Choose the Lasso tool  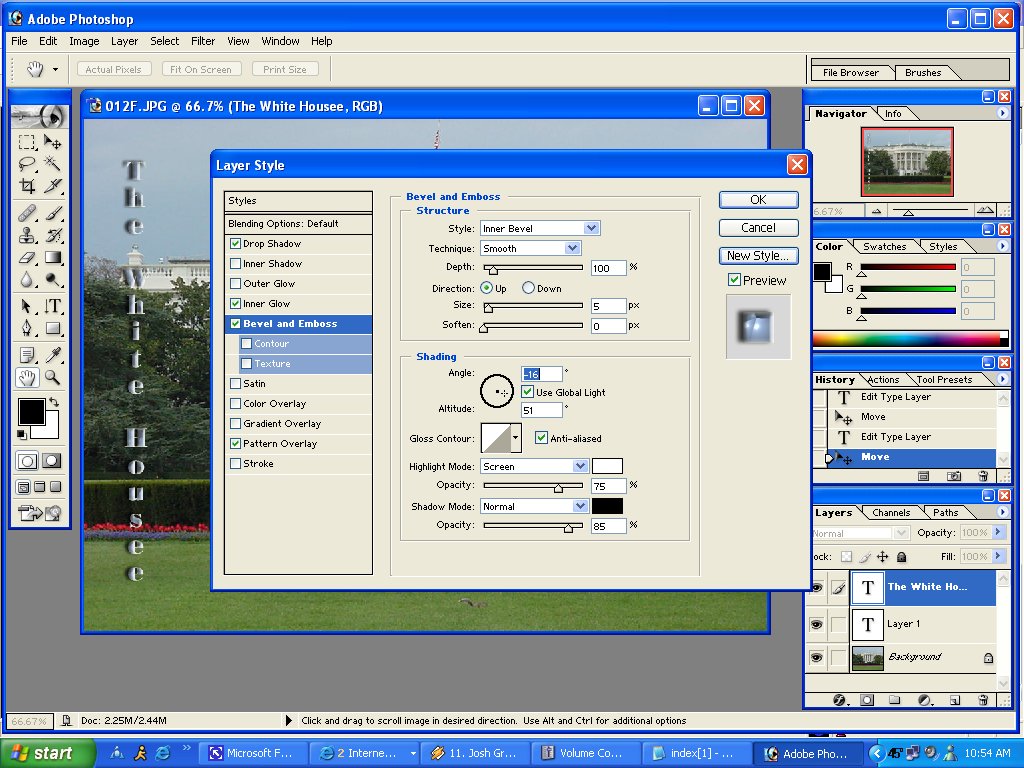27,163
